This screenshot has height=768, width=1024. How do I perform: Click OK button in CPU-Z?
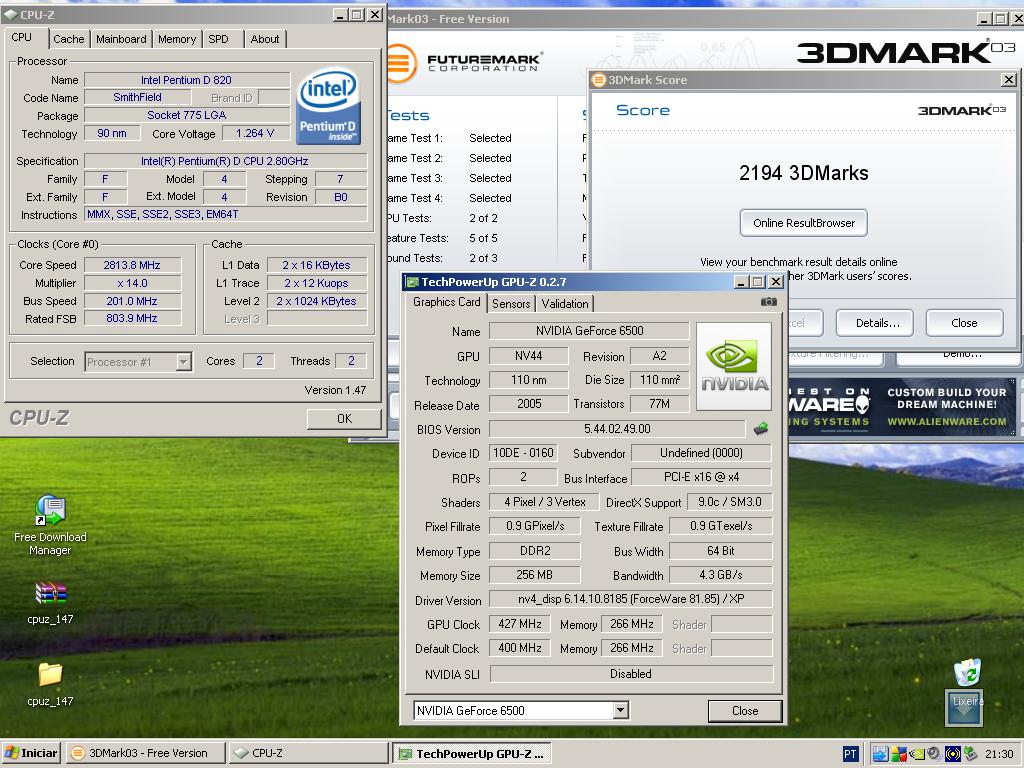344,419
